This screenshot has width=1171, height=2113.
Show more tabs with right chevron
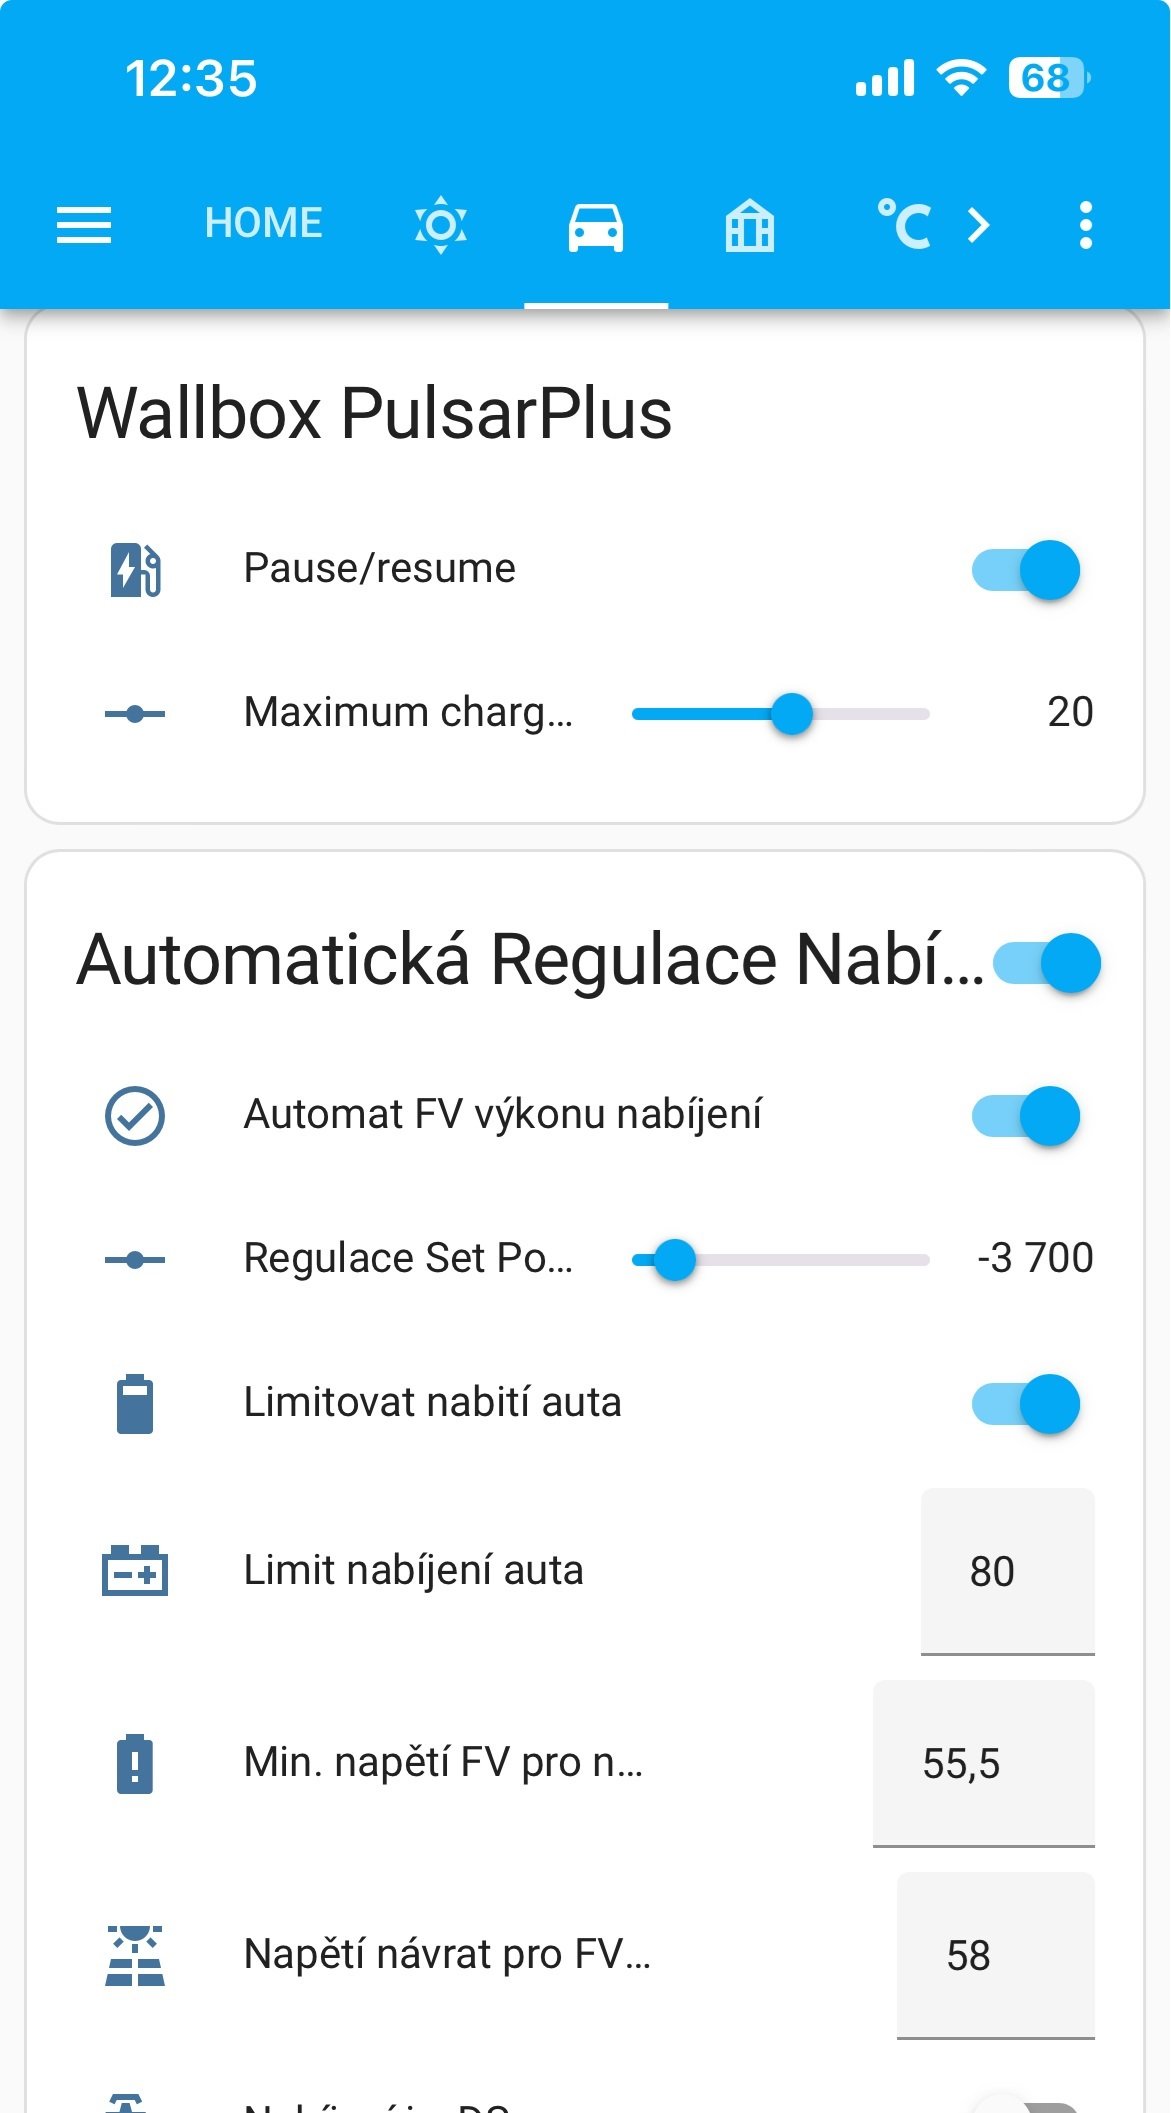pos(979,225)
